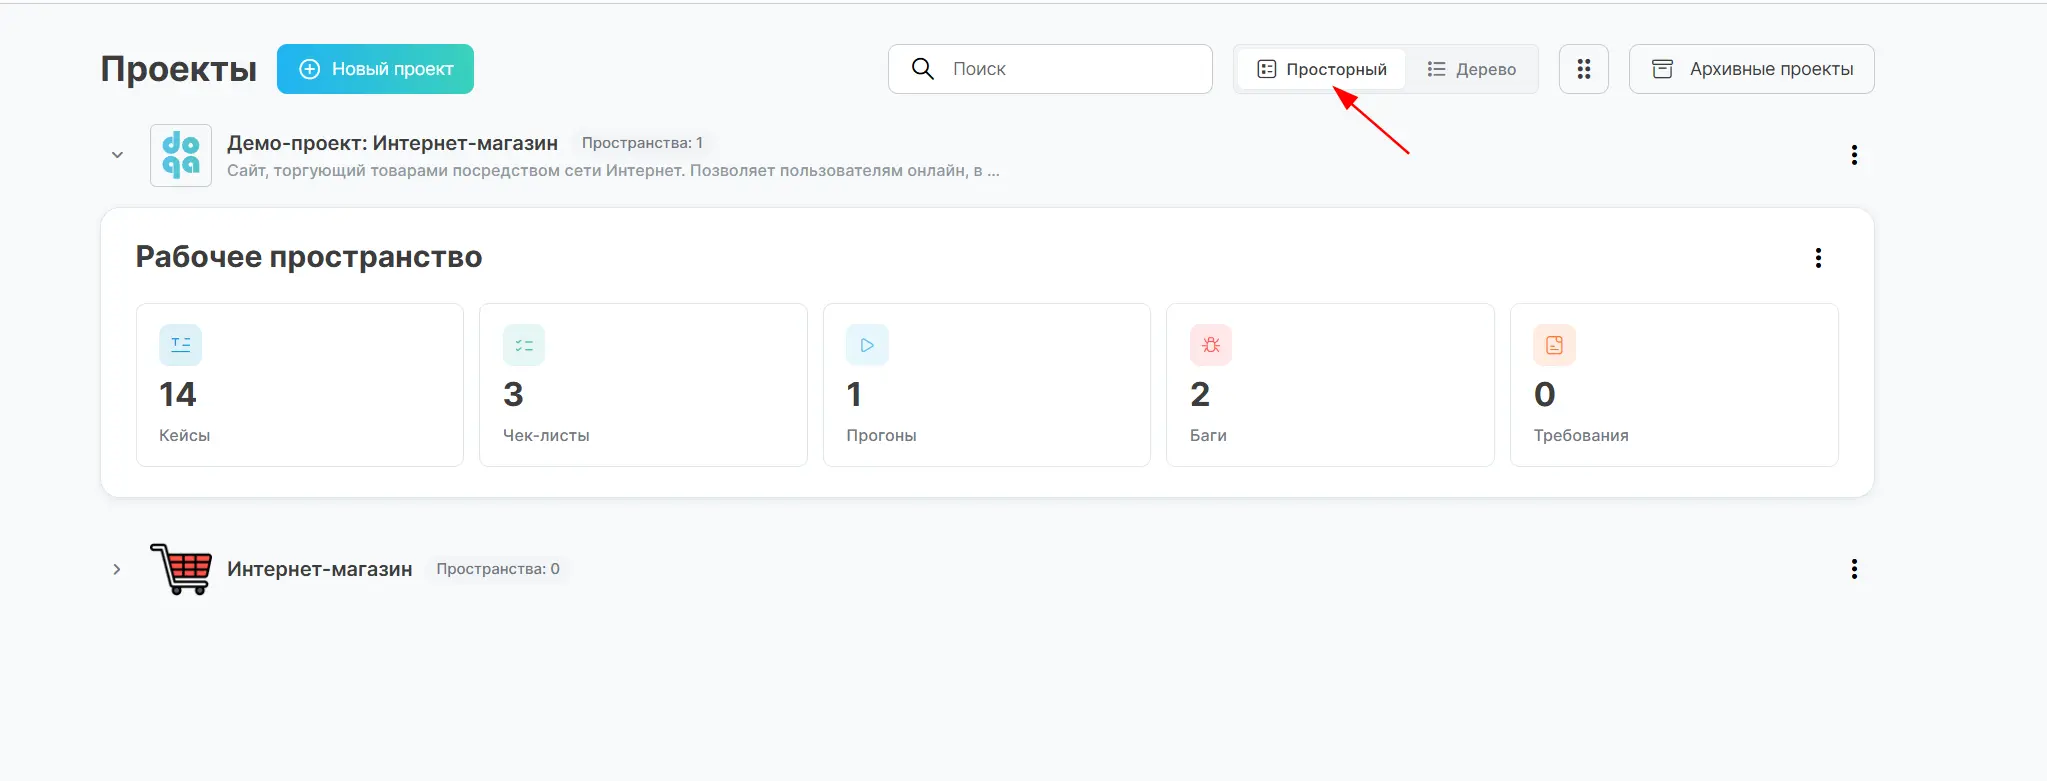Open the Прогоны card
2047x781 pixels.
[987, 385]
